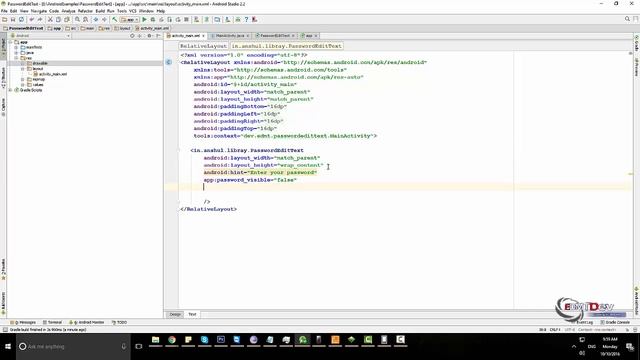Expand the values folder node
The width and height of the screenshot is (640, 360).
coord(23,84)
